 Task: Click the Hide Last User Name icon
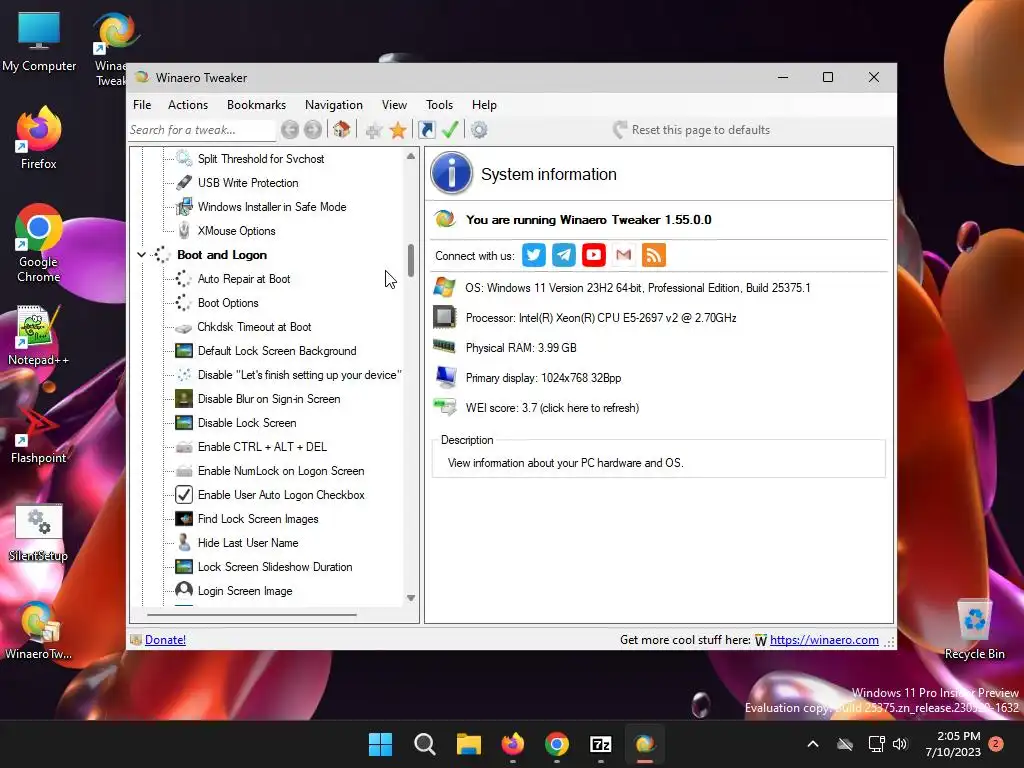click(184, 543)
